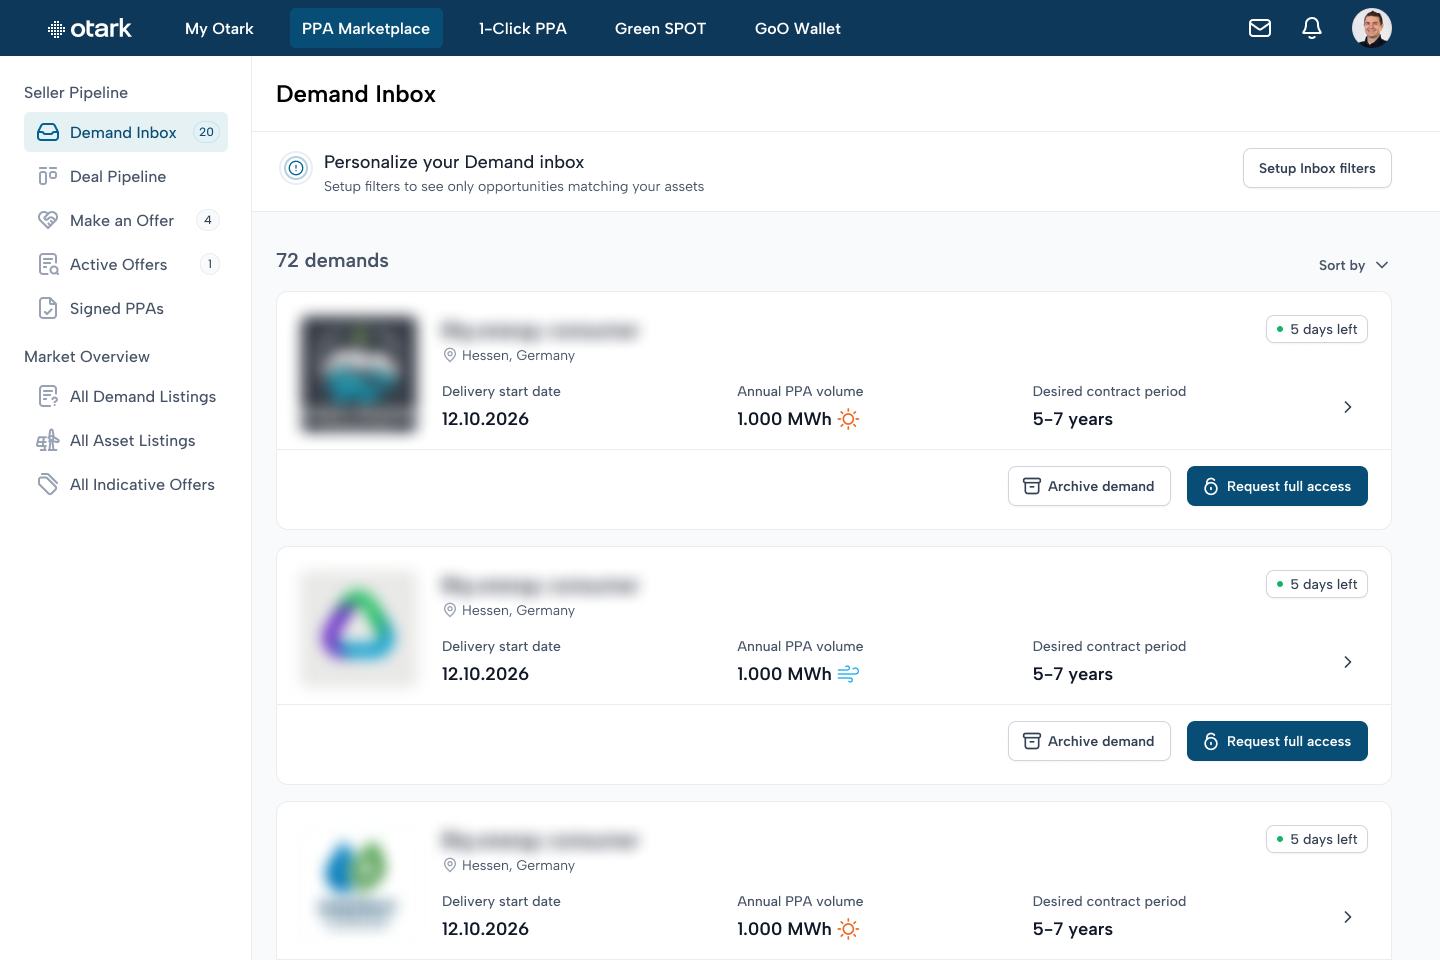Click the All Asset Listings wind turbine icon
This screenshot has height=960, width=1440.
[x=48, y=440]
